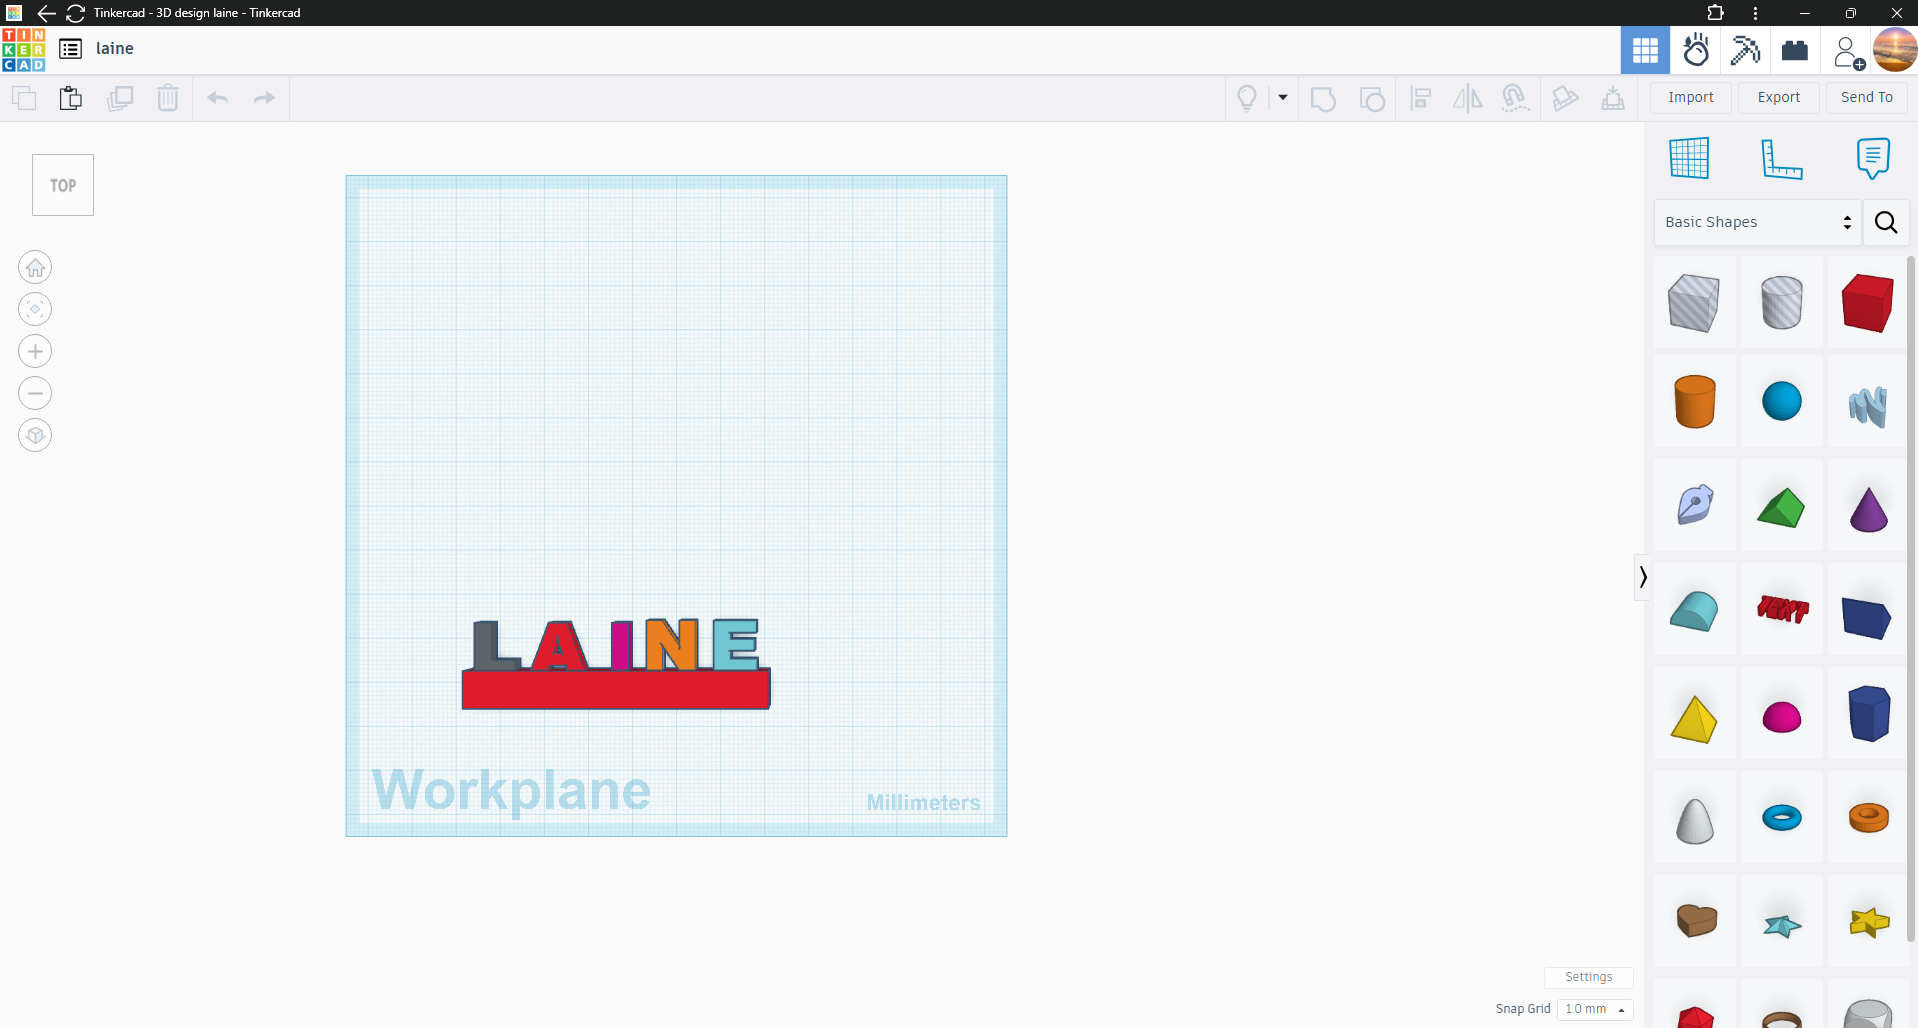
Task: Select the Workplane tool
Action: click(x=1689, y=158)
